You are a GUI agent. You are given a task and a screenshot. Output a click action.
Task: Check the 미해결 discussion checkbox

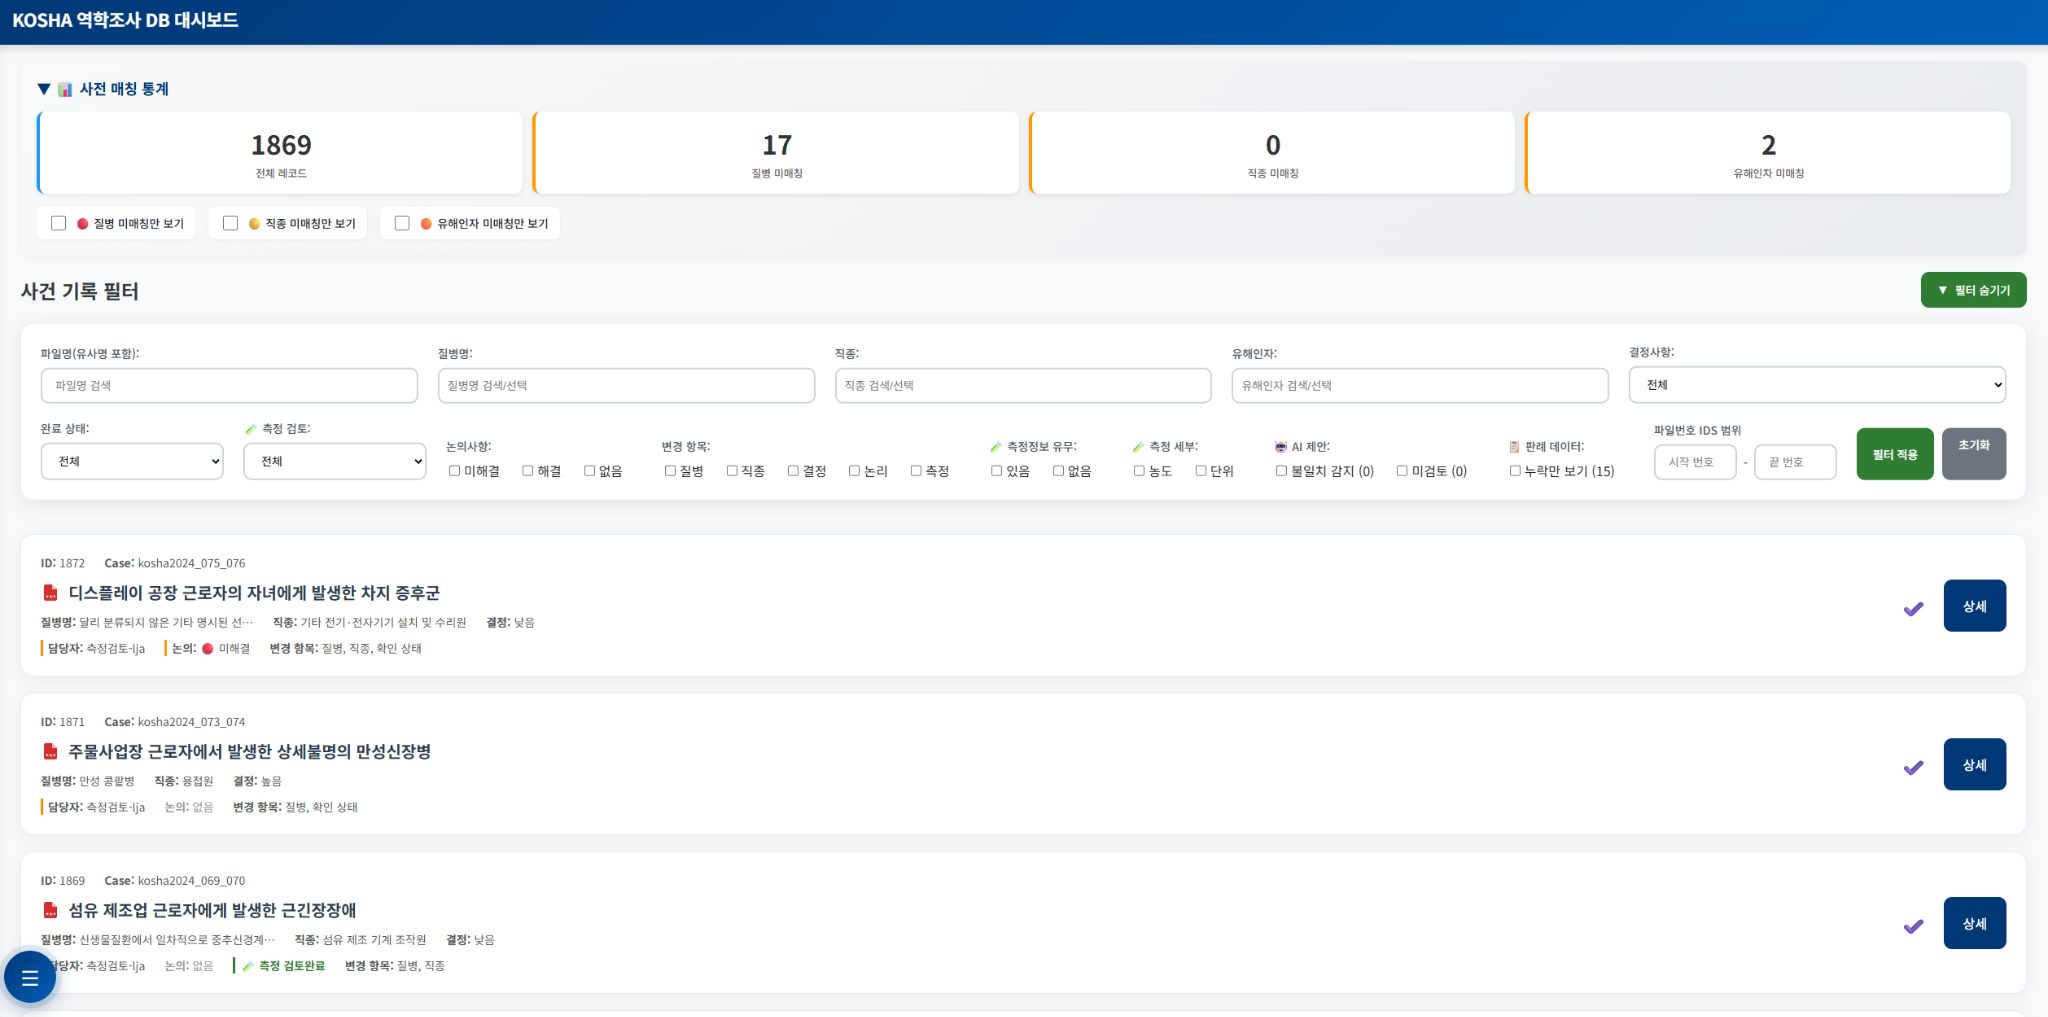pyautogui.click(x=454, y=471)
